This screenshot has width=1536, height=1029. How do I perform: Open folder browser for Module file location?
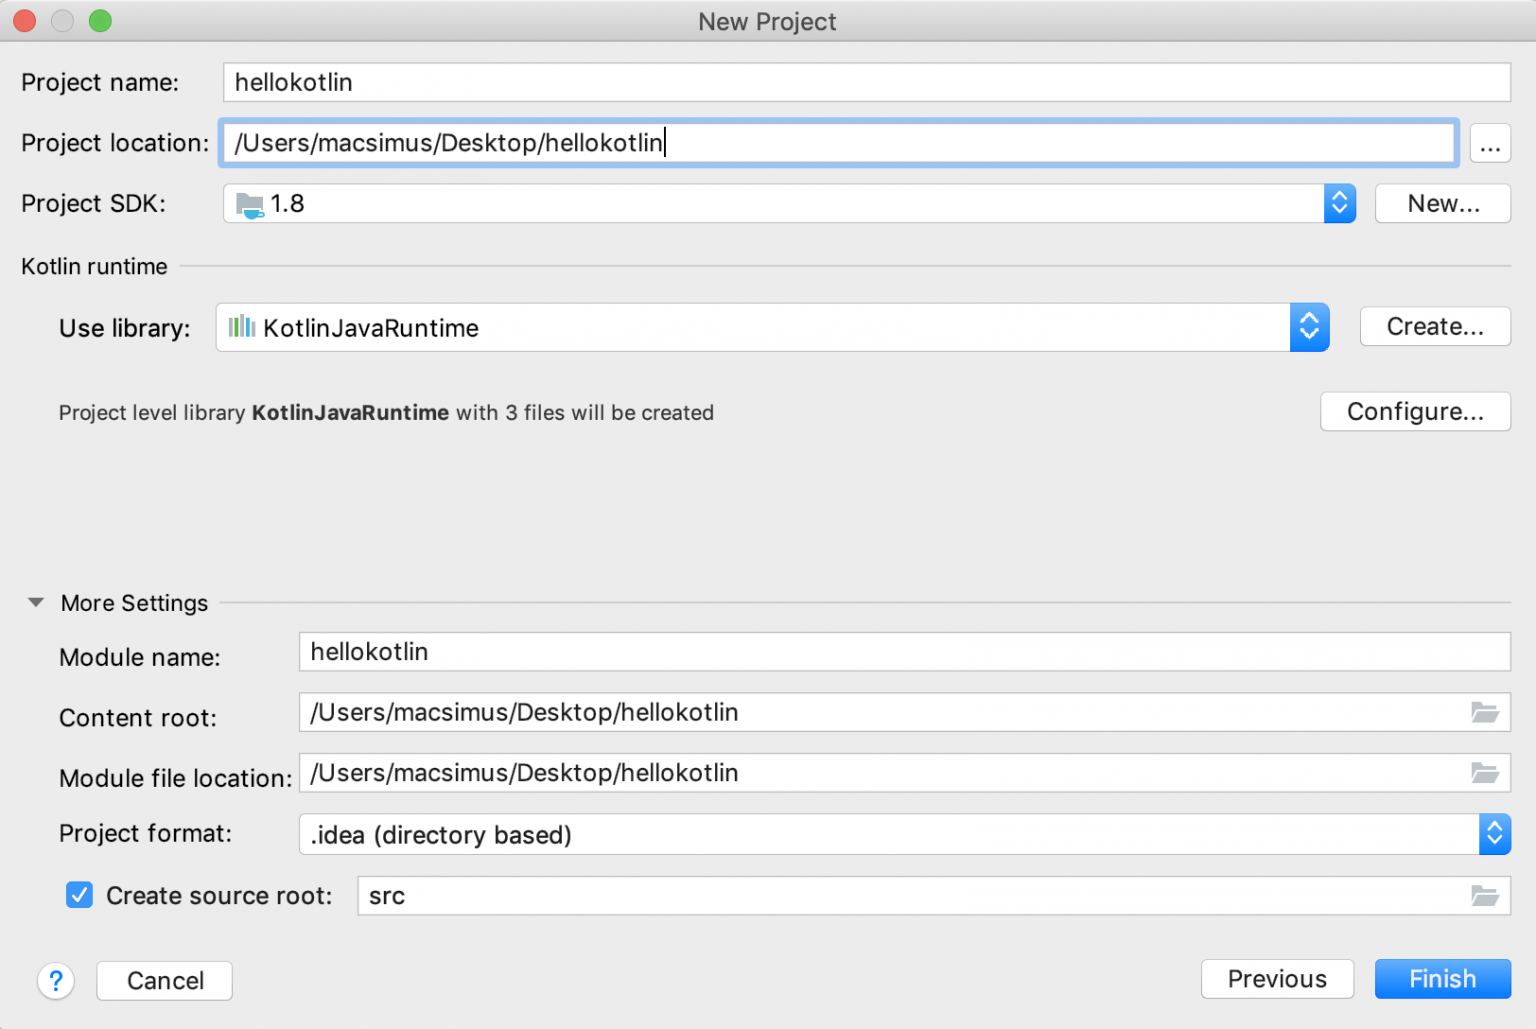point(1485,773)
